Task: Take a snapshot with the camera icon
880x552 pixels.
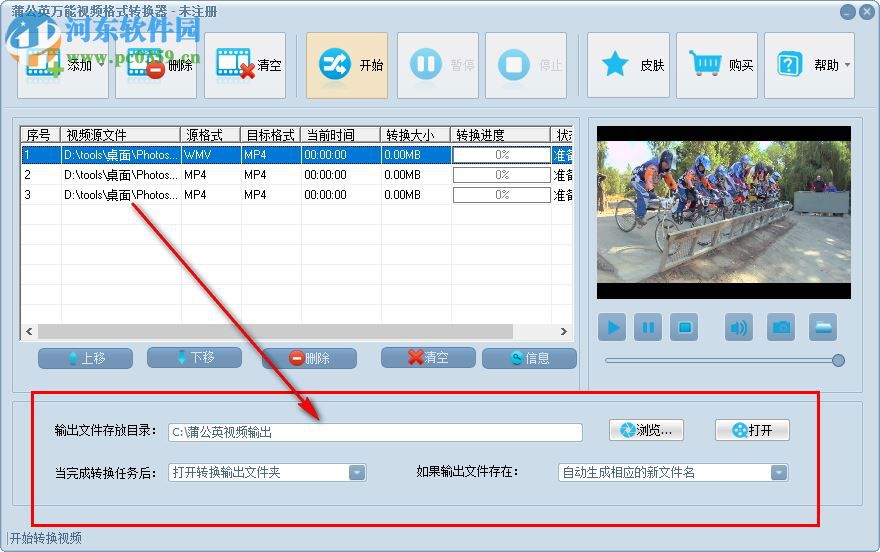Action: coord(781,328)
